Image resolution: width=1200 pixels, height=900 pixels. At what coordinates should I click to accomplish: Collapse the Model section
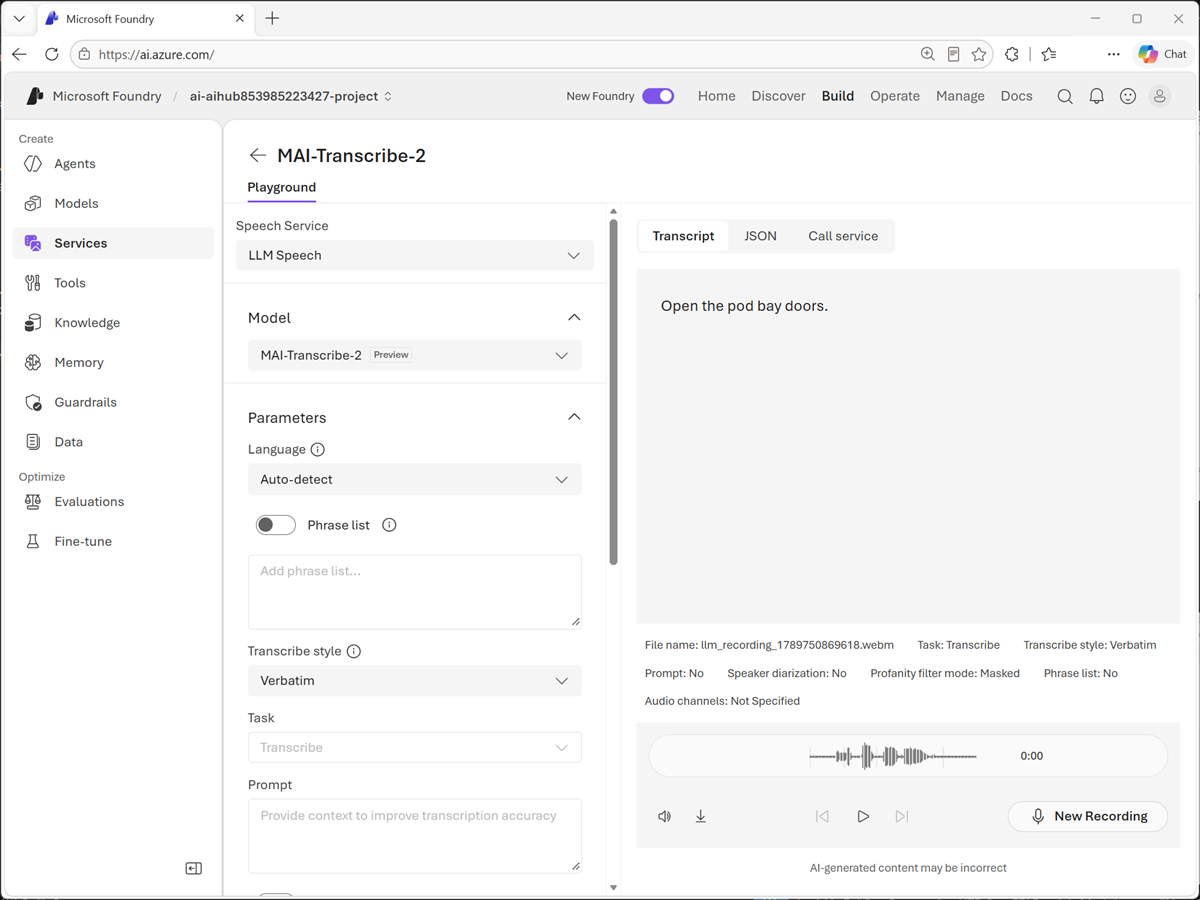(574, 317)
